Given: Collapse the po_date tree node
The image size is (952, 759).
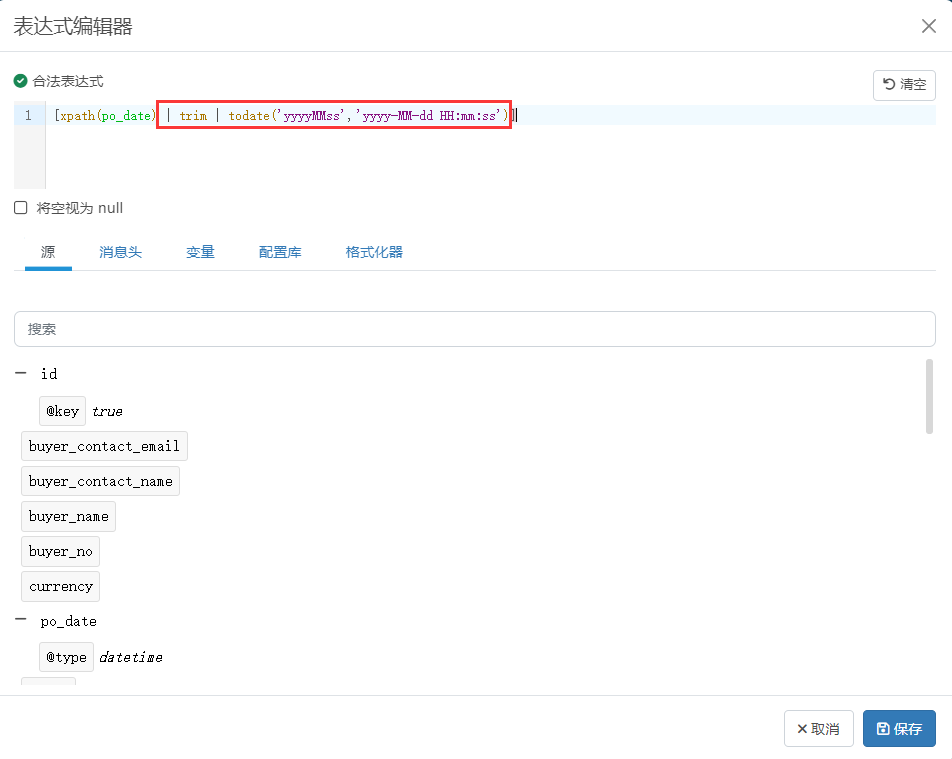Looking at the screenshot, I should [21, 620].
